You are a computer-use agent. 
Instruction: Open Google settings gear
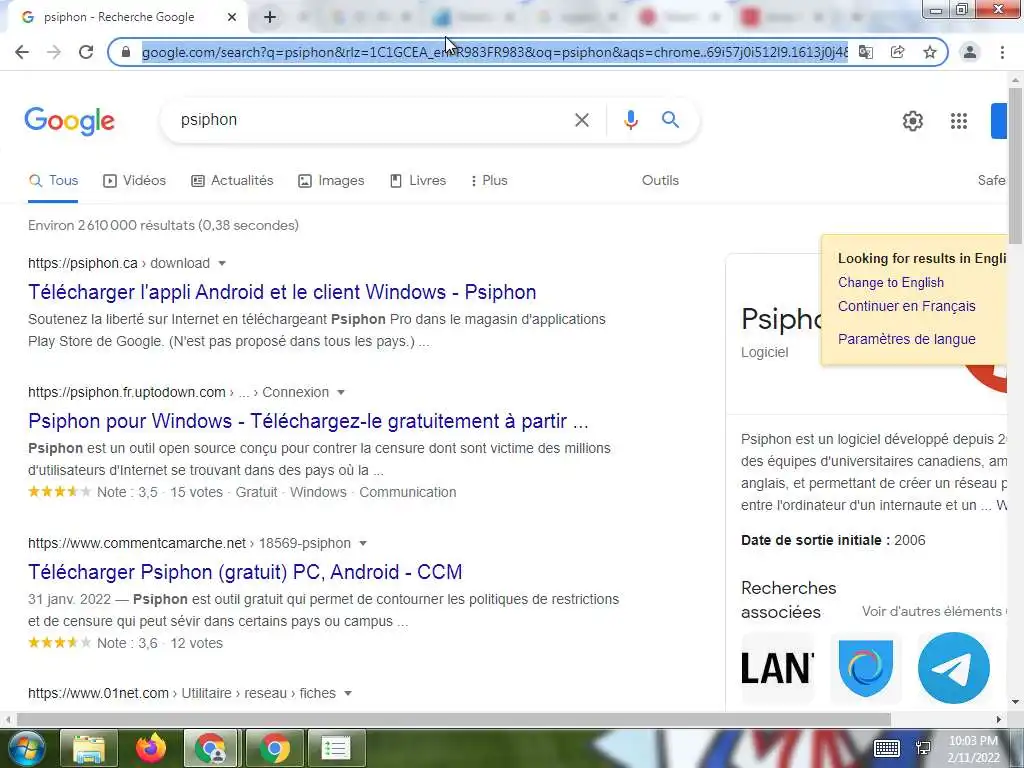point(912,121)
